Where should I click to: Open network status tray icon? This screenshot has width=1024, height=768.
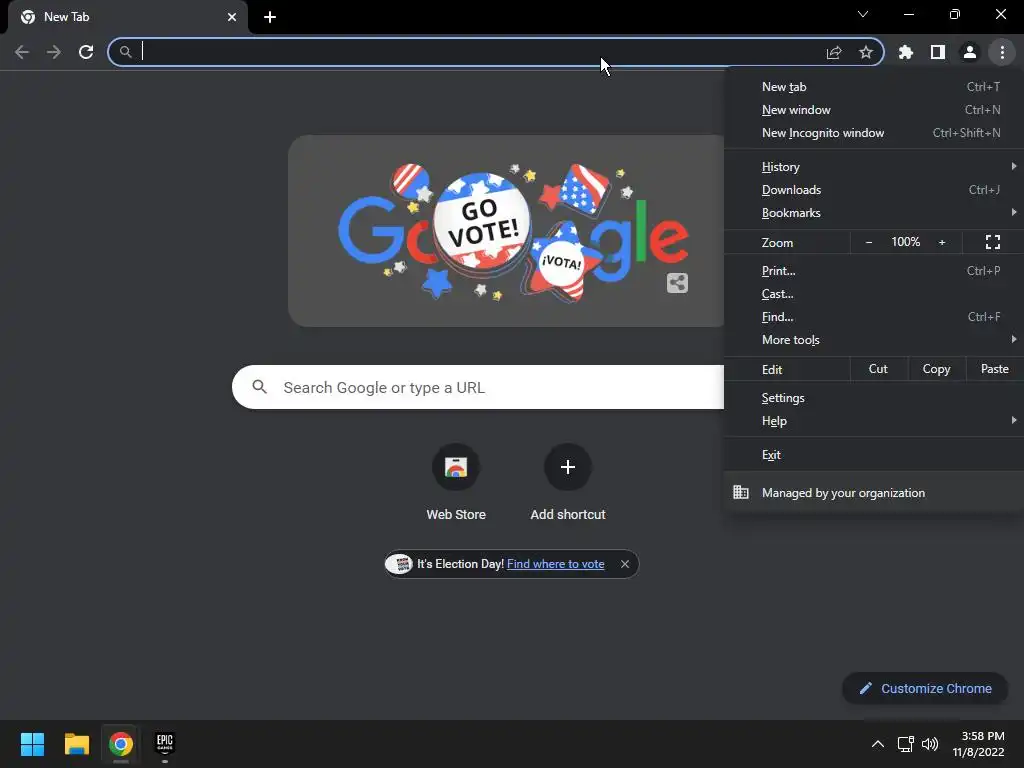[906, 744]
